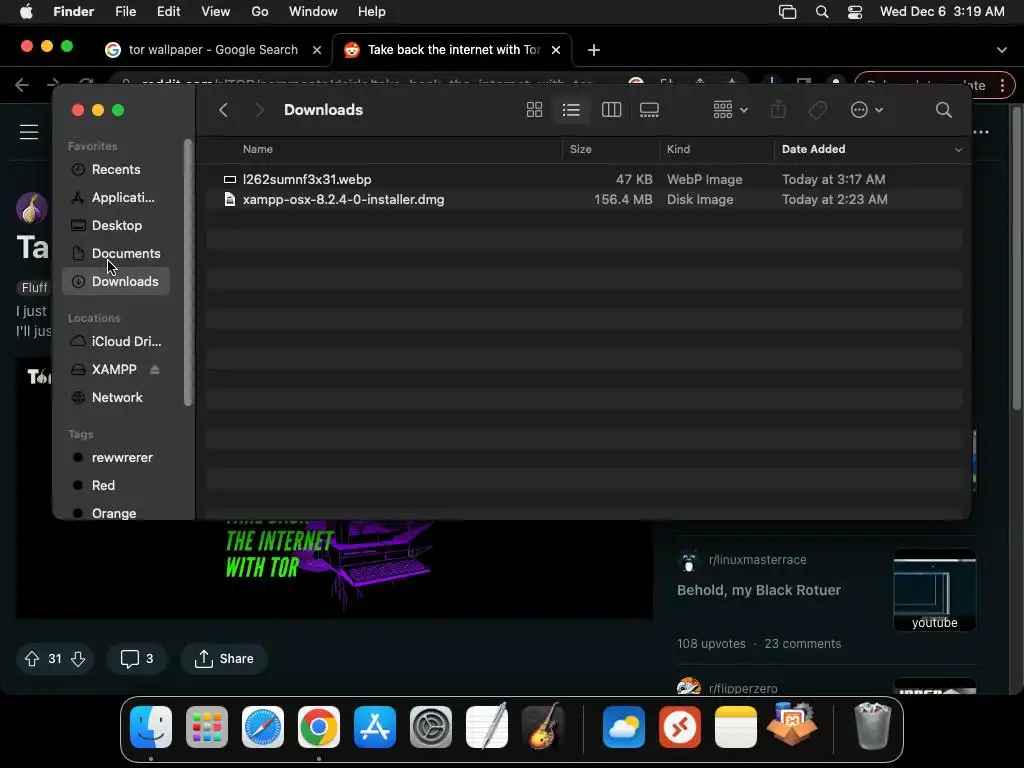Switch Finder to column view
This screenshot has width=1024, height=768.
pos(611,110)
